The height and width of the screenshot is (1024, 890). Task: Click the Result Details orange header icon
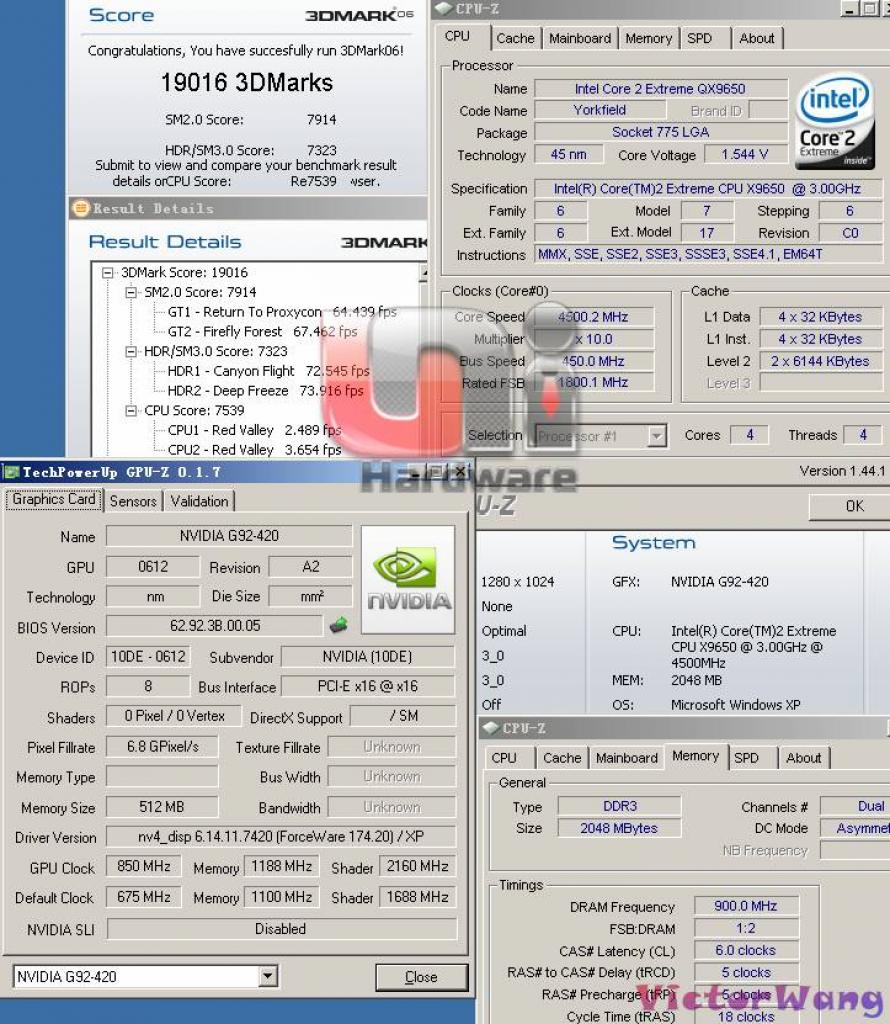click(81, 208)
